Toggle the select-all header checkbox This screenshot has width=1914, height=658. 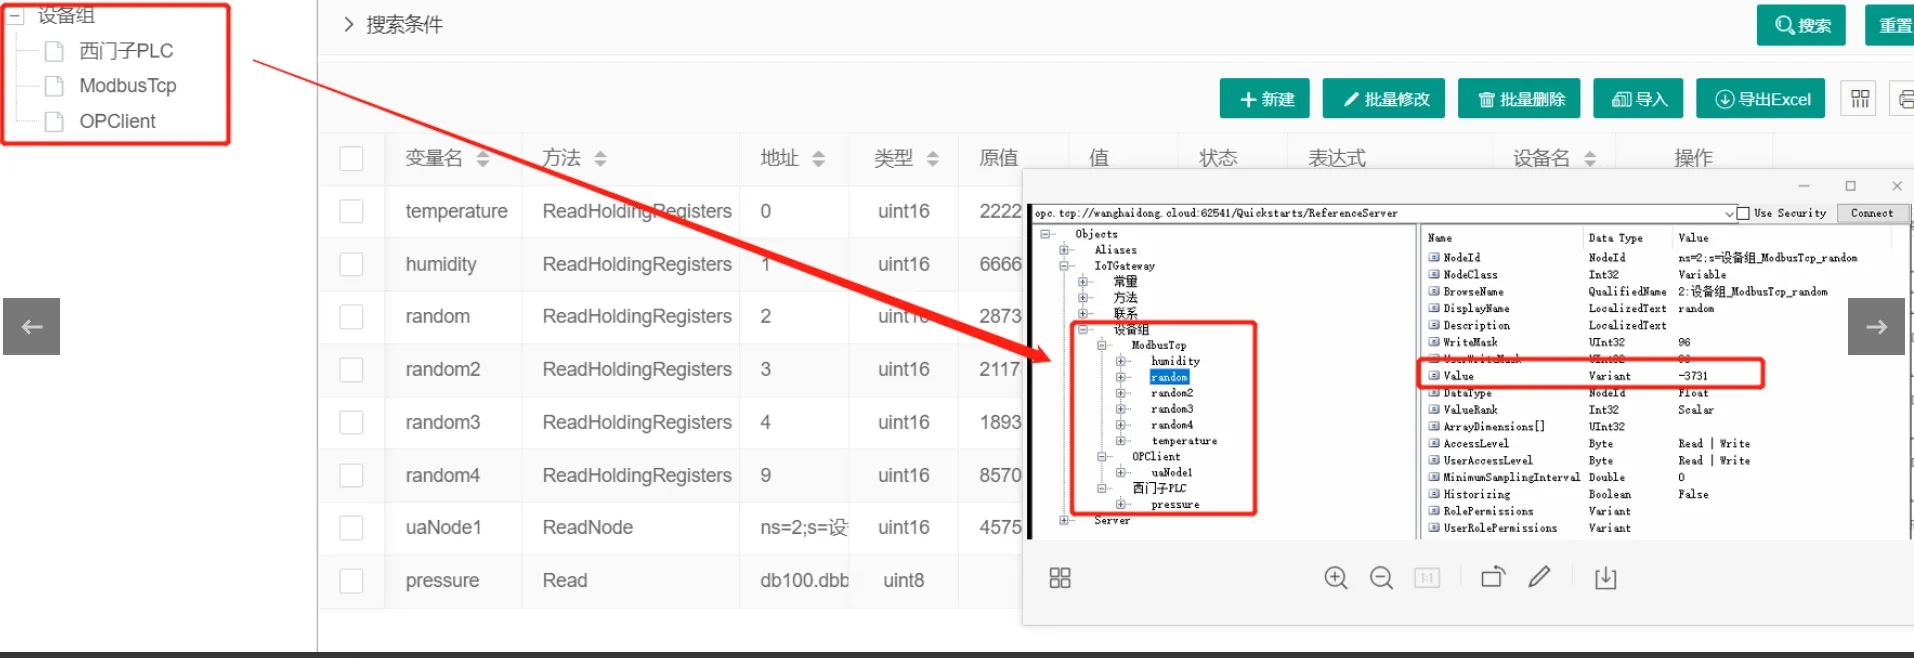click(351, 158)
